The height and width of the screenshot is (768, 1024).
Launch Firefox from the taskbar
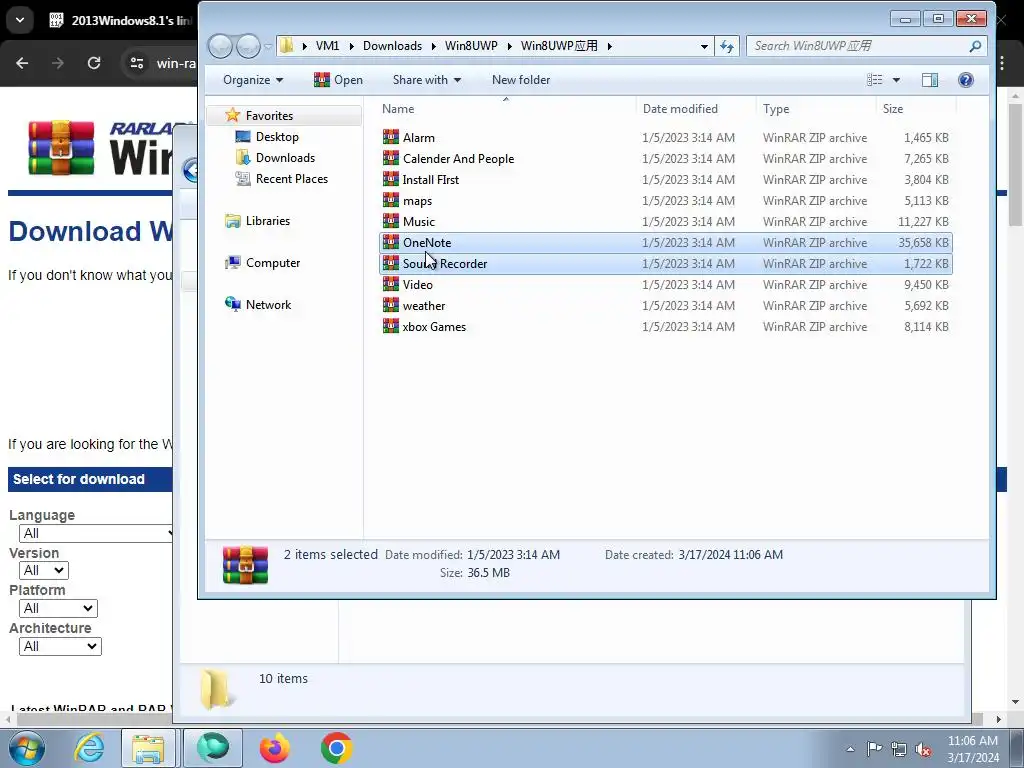coord(274,748)
